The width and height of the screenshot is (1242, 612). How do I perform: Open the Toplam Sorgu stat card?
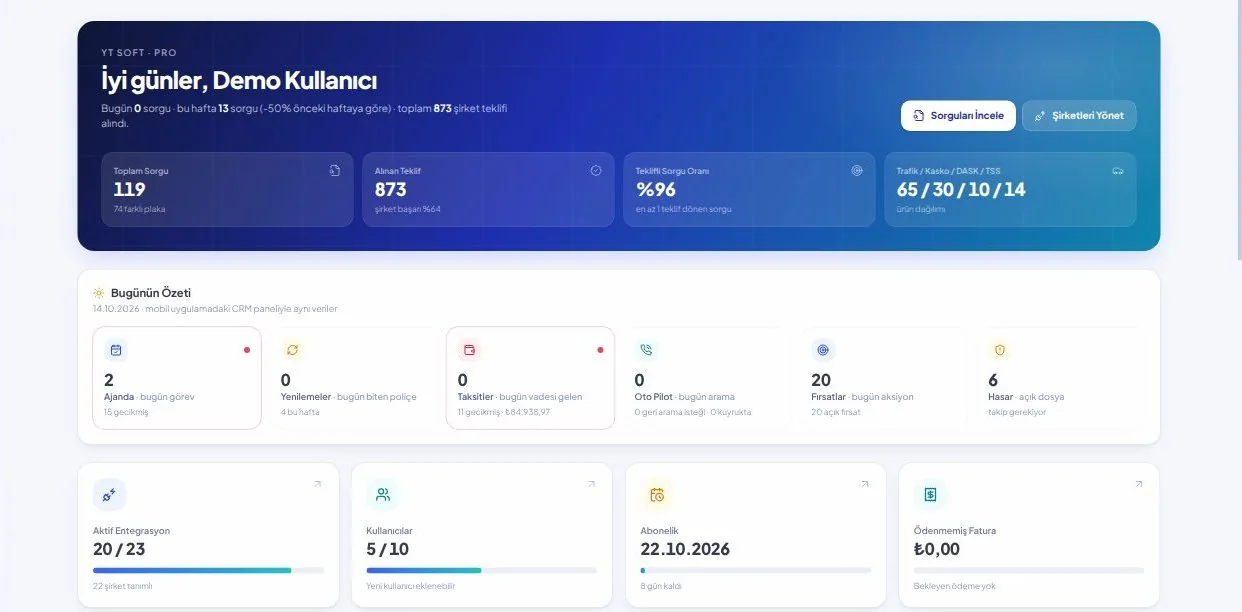pos(227,189)
